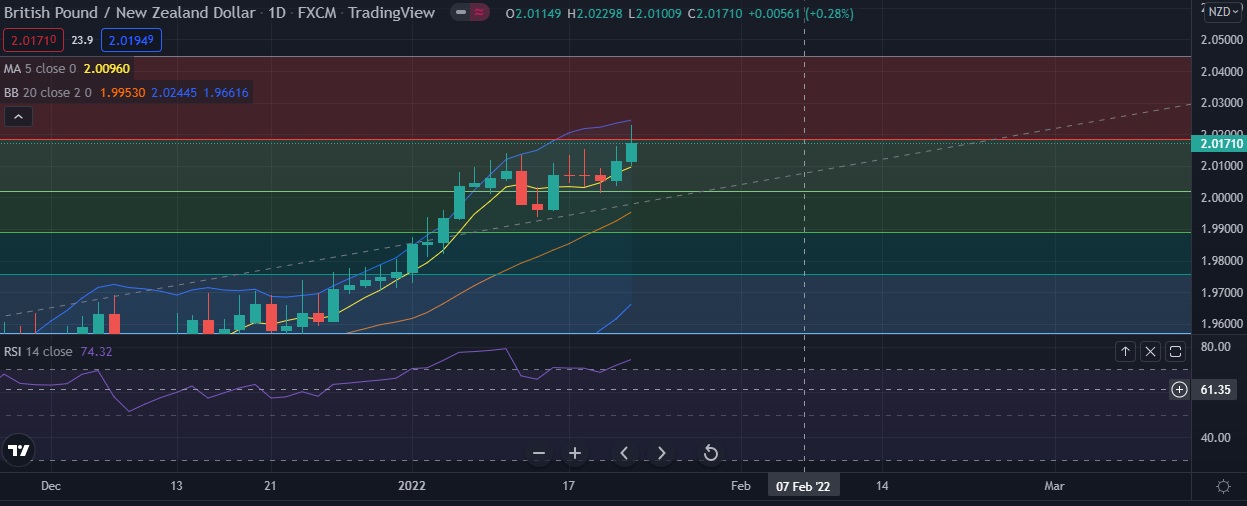Click the 14 label on the time axis
This screenshot has width=1247, height=506.
pos(882,485)
